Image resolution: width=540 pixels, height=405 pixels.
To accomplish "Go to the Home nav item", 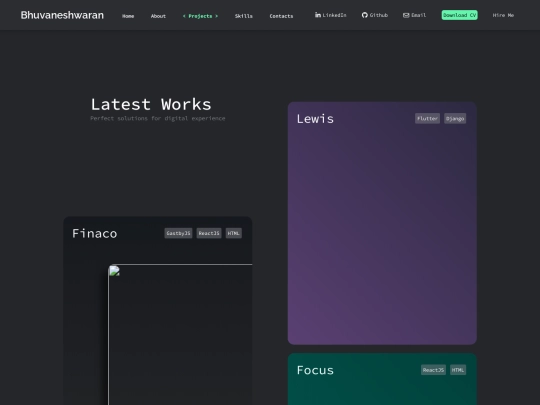I will click(128, 16).
